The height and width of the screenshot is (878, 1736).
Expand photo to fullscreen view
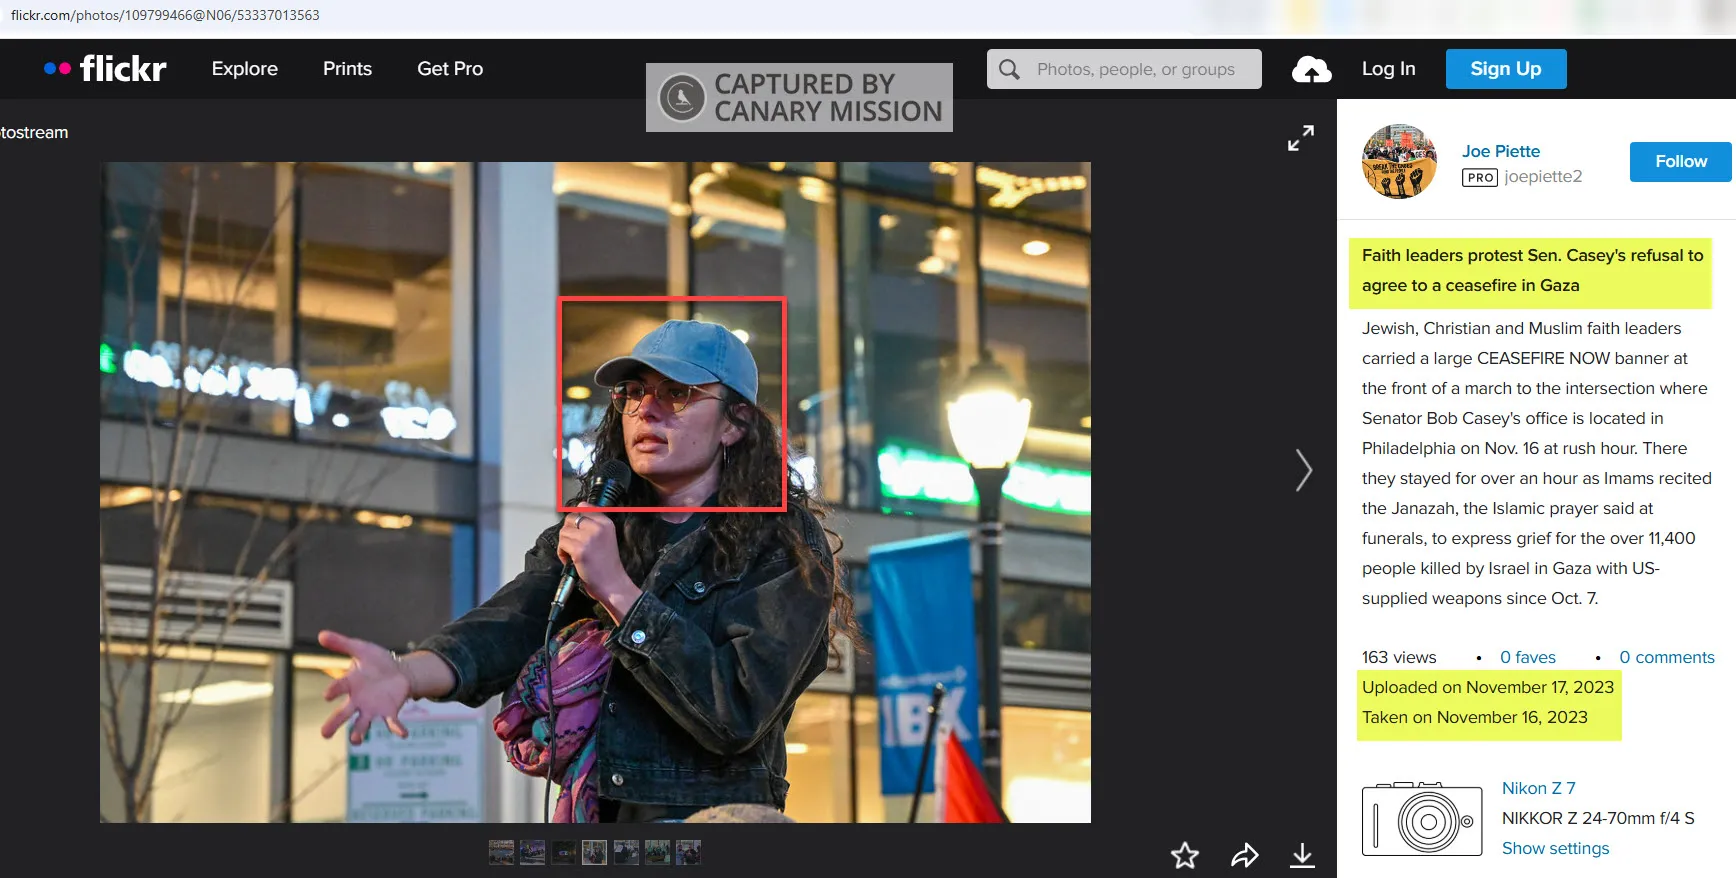click(1300, 138)
